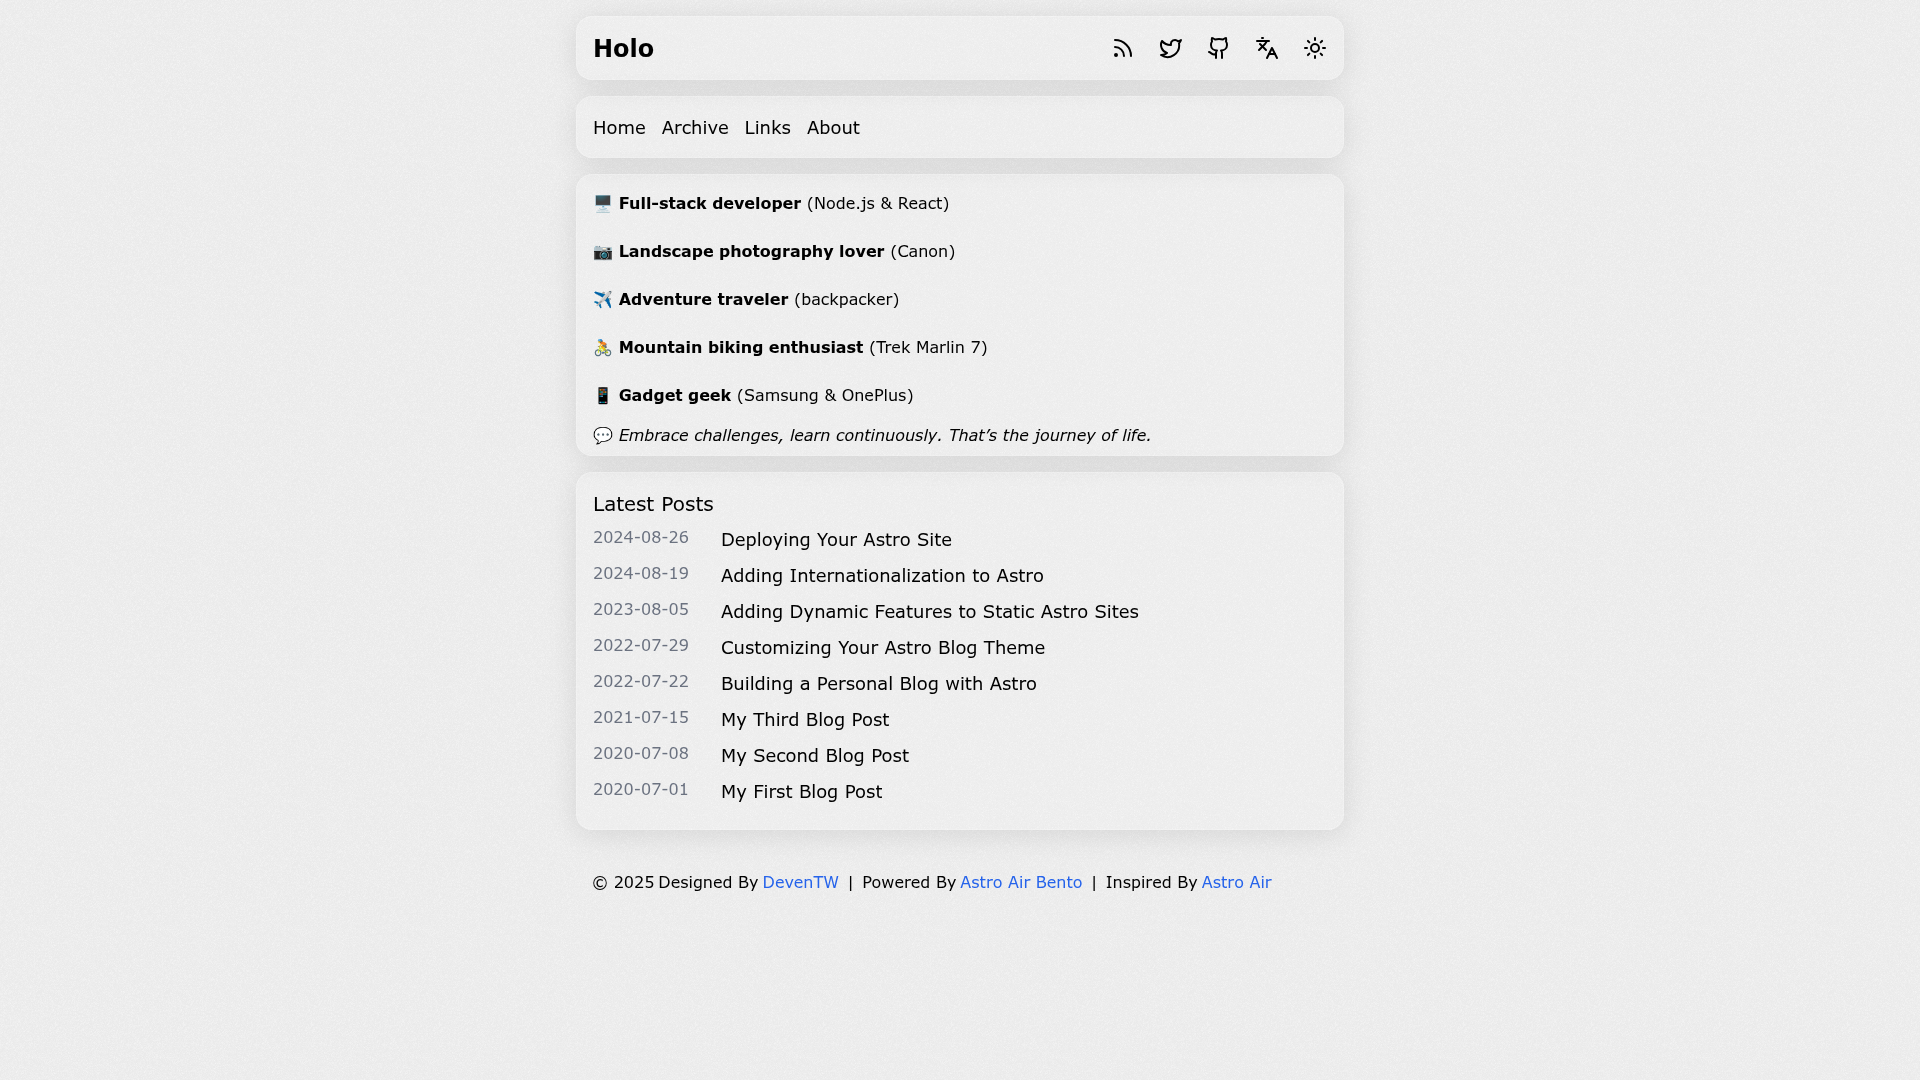Click date 2022-07-29
Screen dimensions: 1920x1080
pos(641,646)
